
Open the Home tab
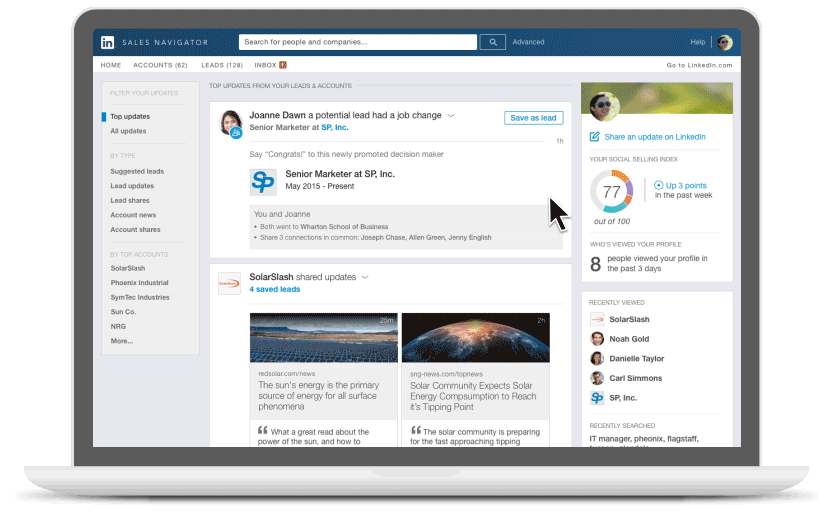[111, 65]
